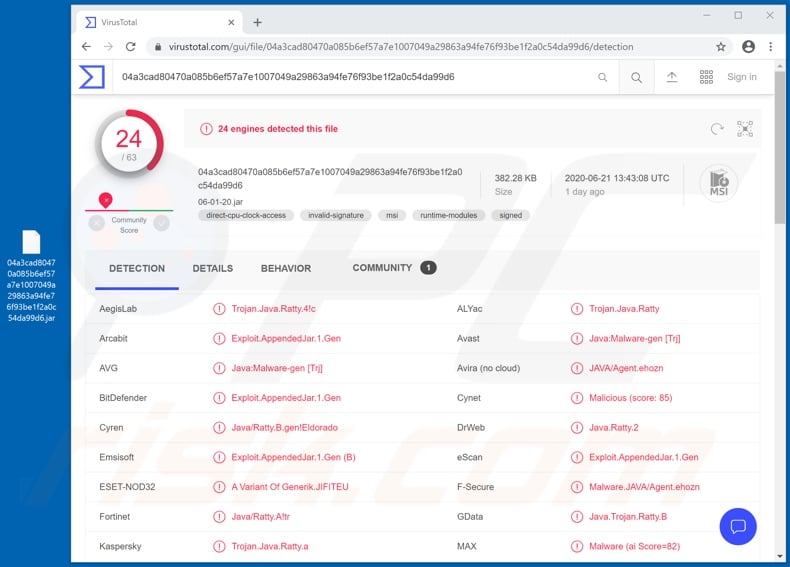Image resolution: width=790 pixels, height=567 pixels.
Task: Click the Sign in link
Action: pos(742,77)
